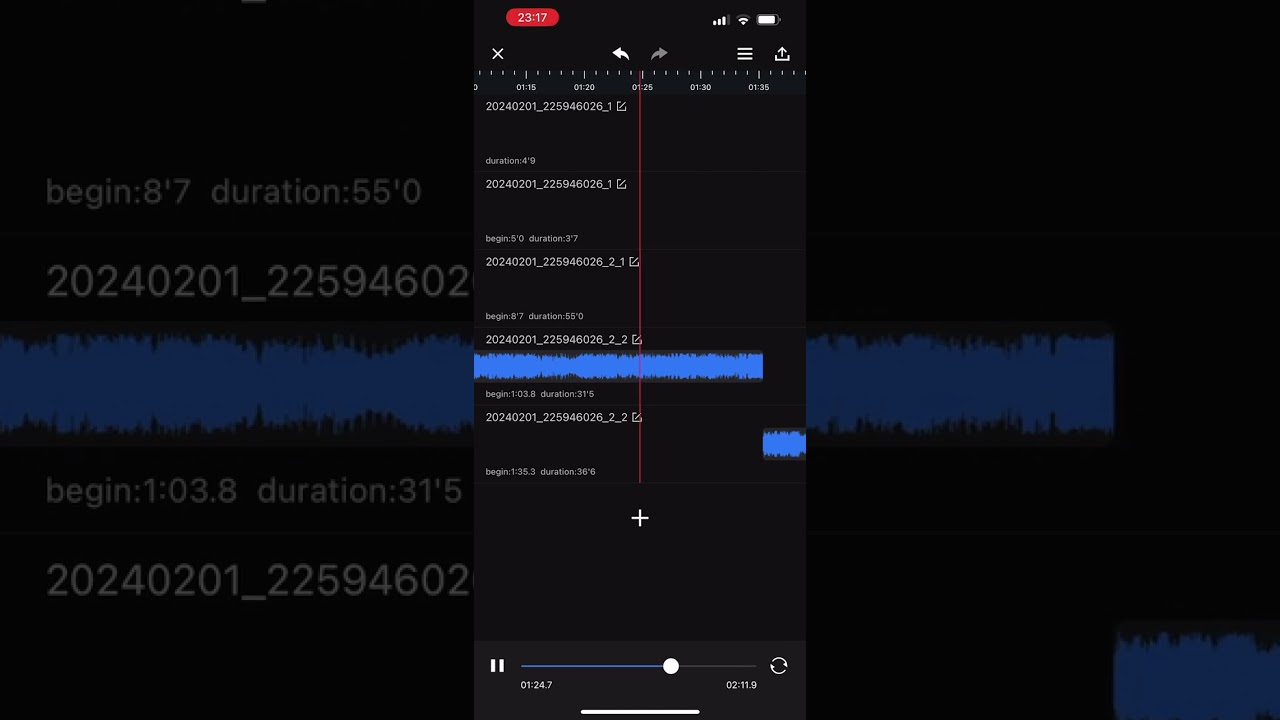Tap the red 23:17 recording indicator

(x=532, y=18)
